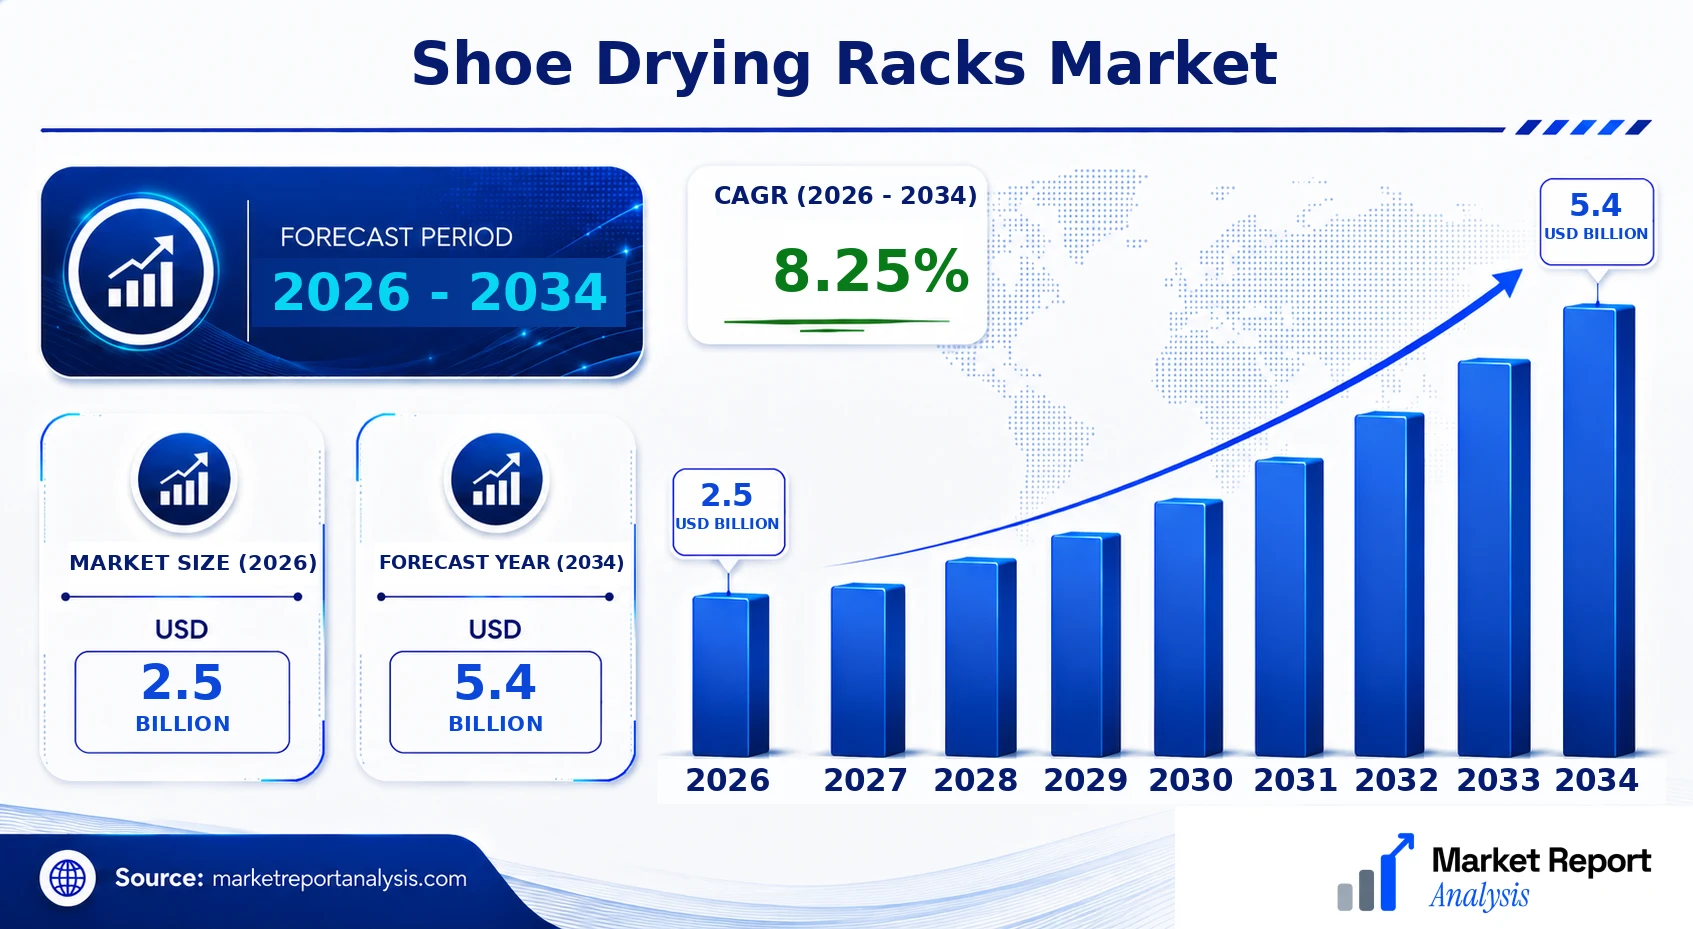1693x929 pixels.
Task: Click the FORECAST YEAR (2034) label
Action: [501, 563]
